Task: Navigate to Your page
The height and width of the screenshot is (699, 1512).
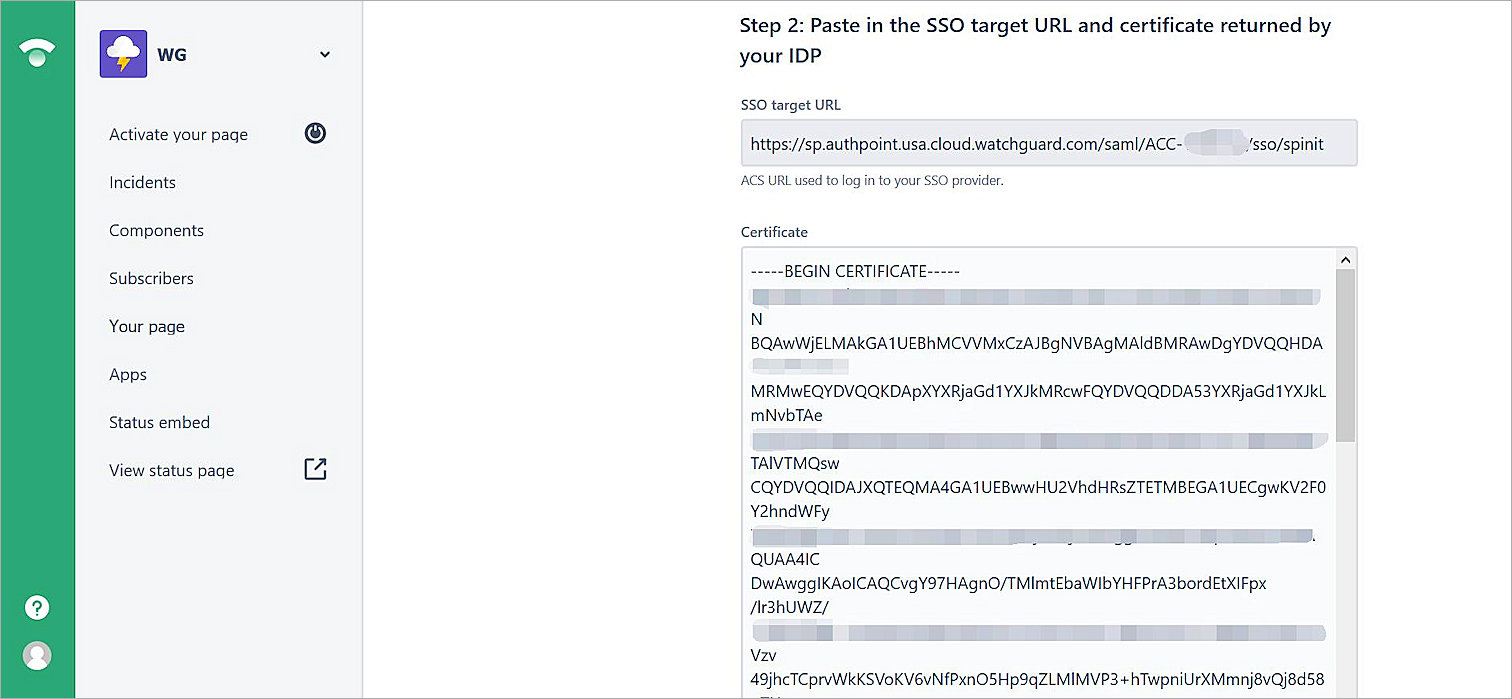Action: click(x=147, y=327)
